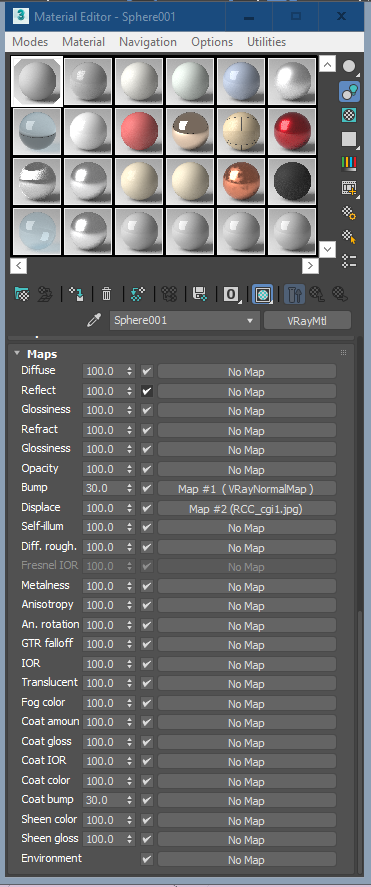Click sample slots scroll down arrow
371x887 pixels.
tap(327, 249)
